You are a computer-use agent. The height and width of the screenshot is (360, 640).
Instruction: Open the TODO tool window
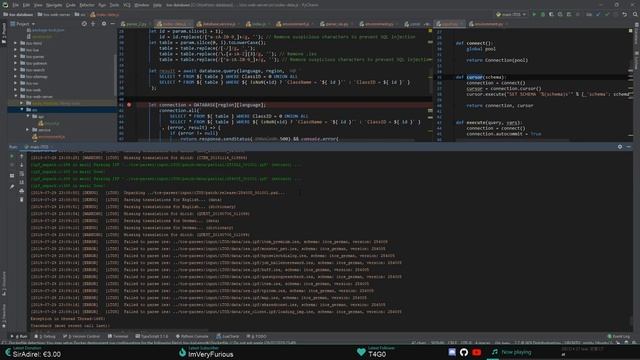tap(257, 336)
